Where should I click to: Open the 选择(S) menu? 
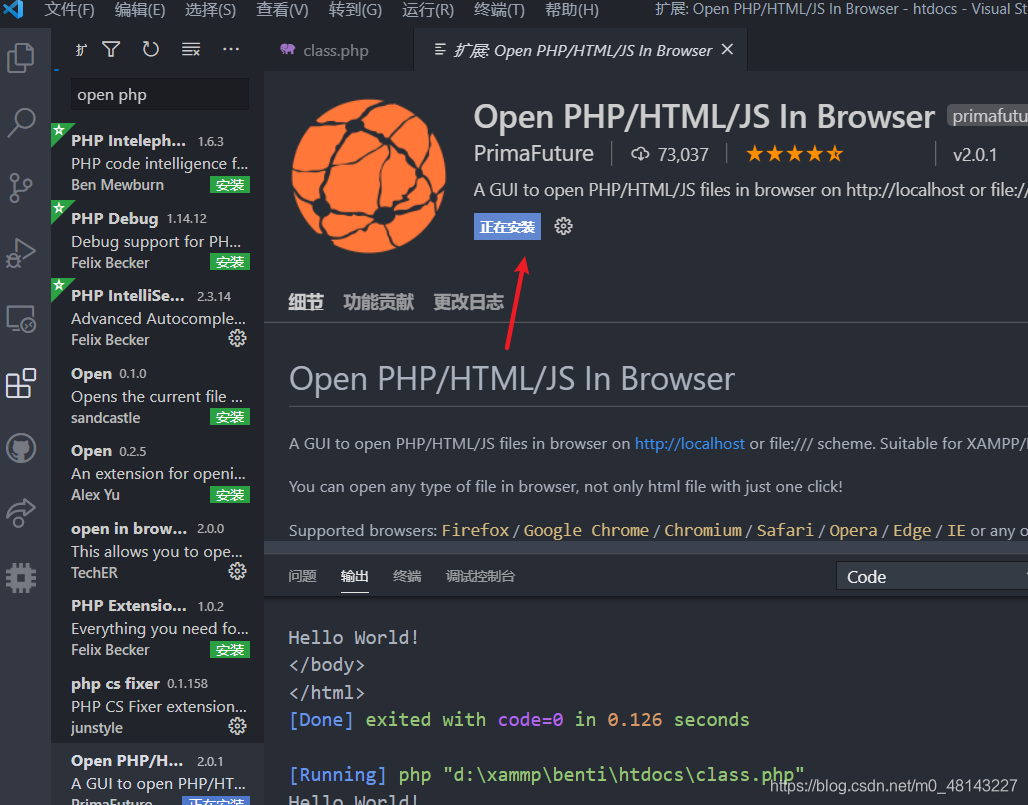tap(210, 10)
